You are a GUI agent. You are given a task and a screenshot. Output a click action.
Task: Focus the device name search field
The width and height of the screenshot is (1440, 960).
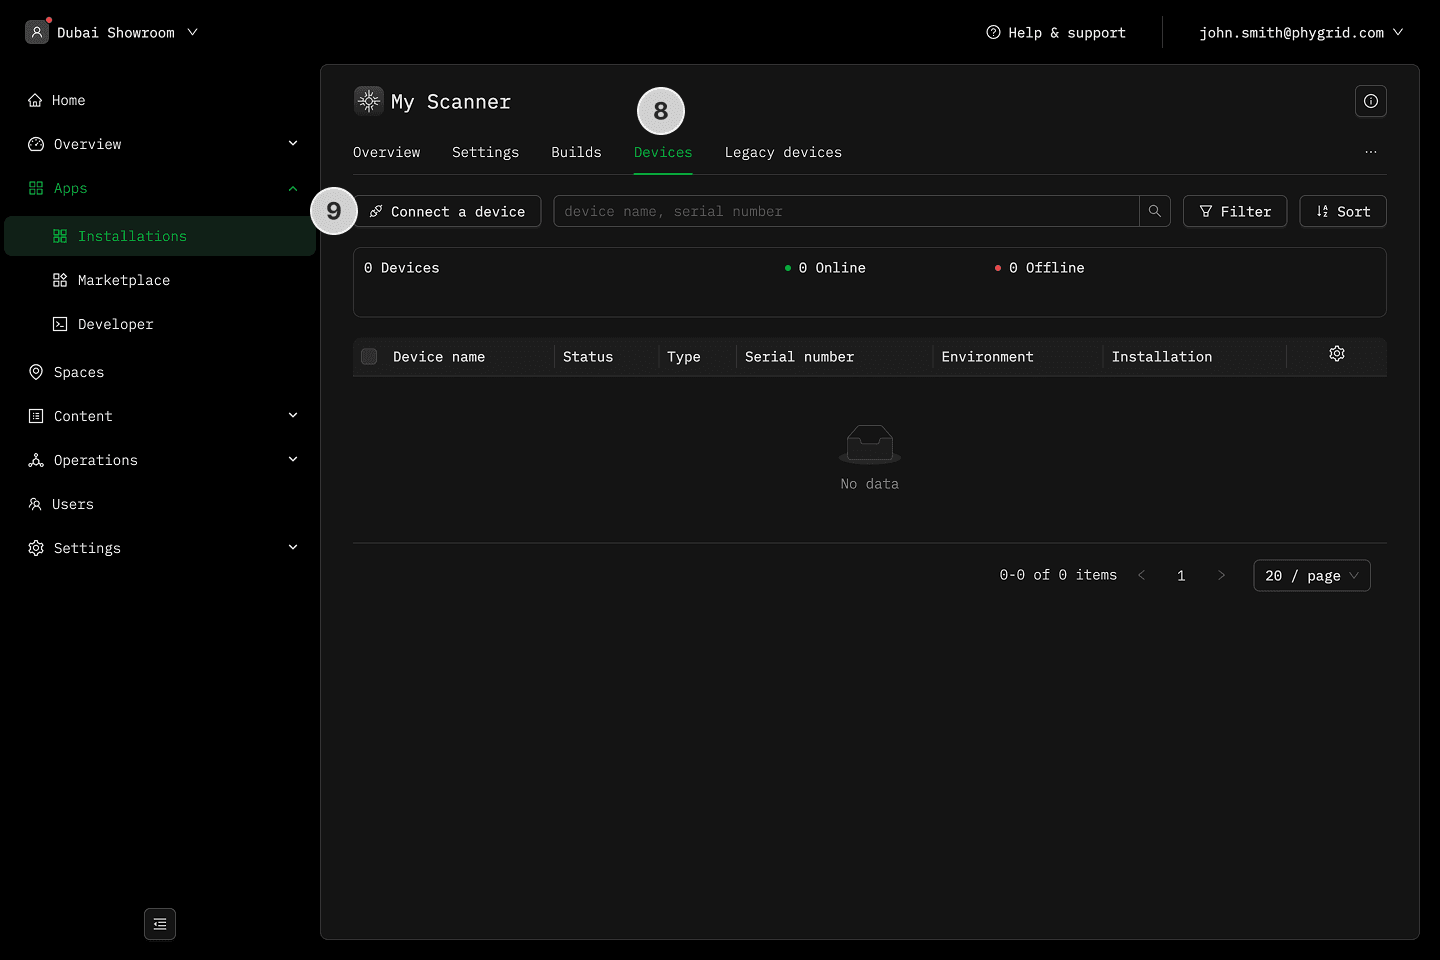(x=845, y=211)
